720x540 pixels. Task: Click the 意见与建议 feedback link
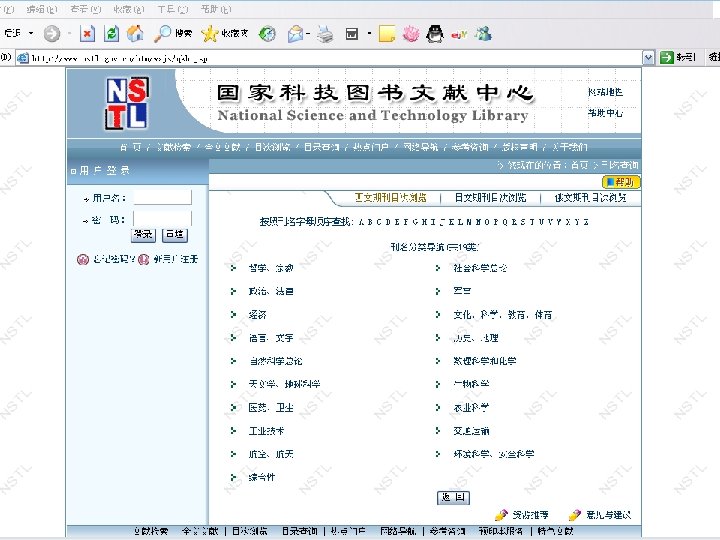point(608,515)
